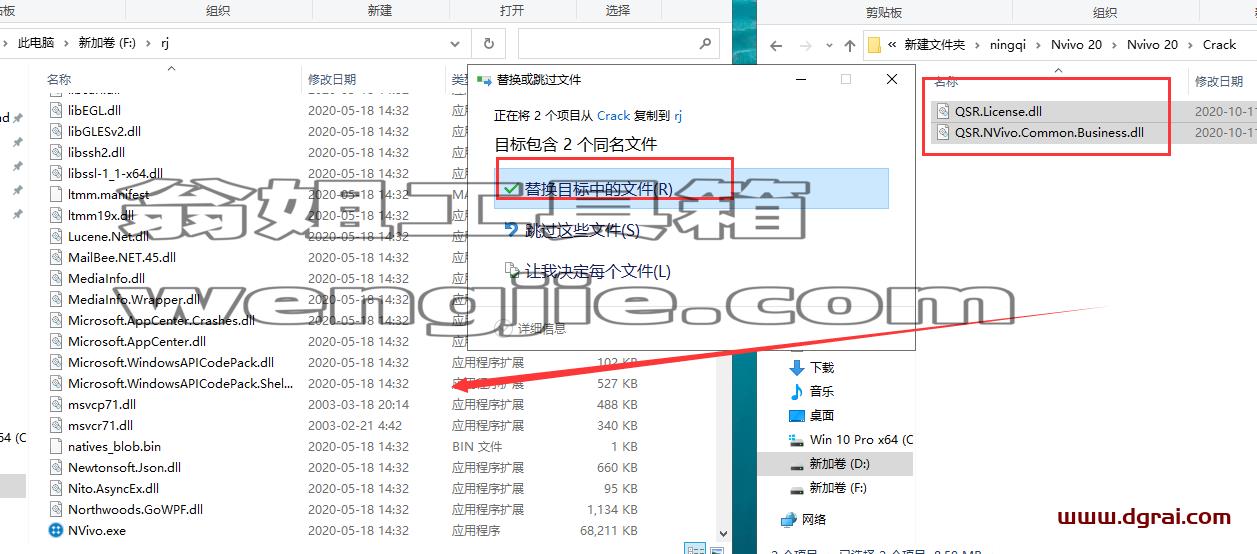The width and height of the screenshot is (1257, 554).
Task: Select ltmm.manifest file icon
Action: (58, 194)
